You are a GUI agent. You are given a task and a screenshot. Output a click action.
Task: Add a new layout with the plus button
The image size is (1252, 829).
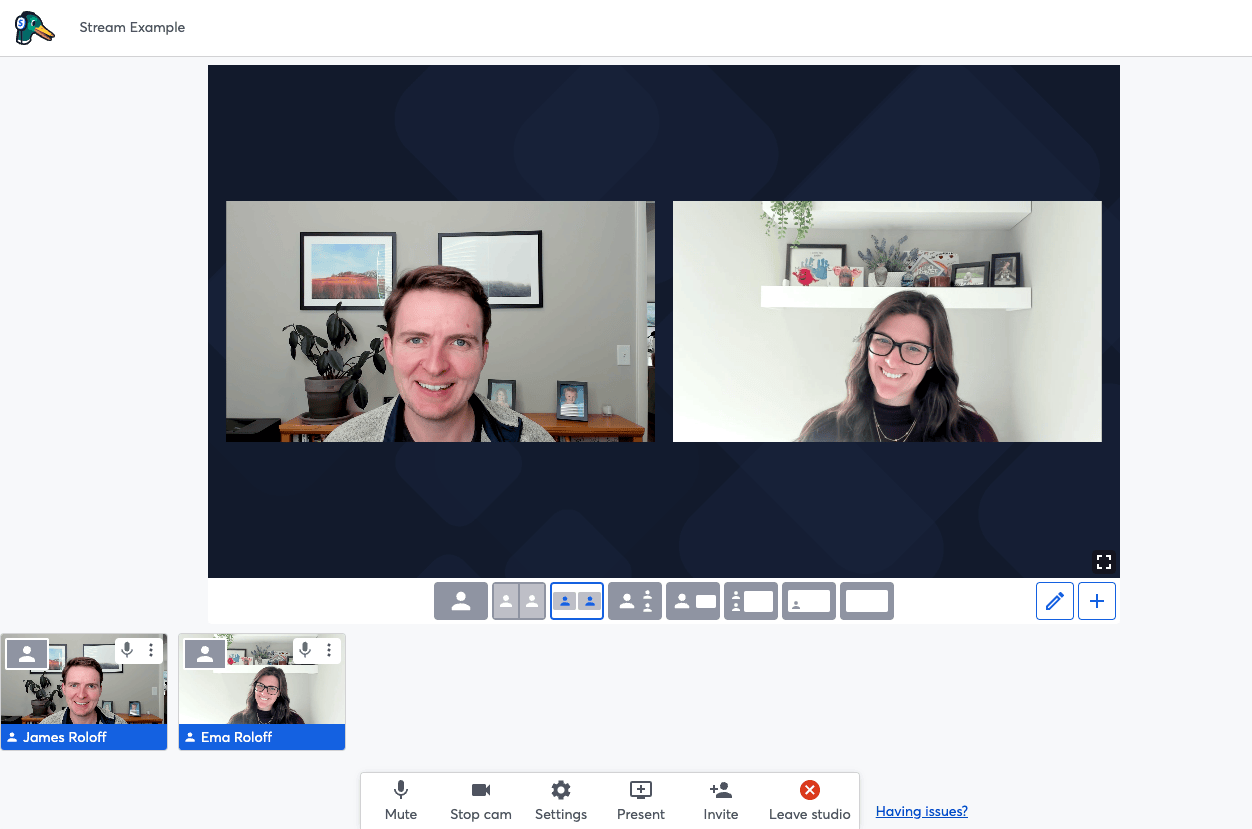click(1097, 601)
